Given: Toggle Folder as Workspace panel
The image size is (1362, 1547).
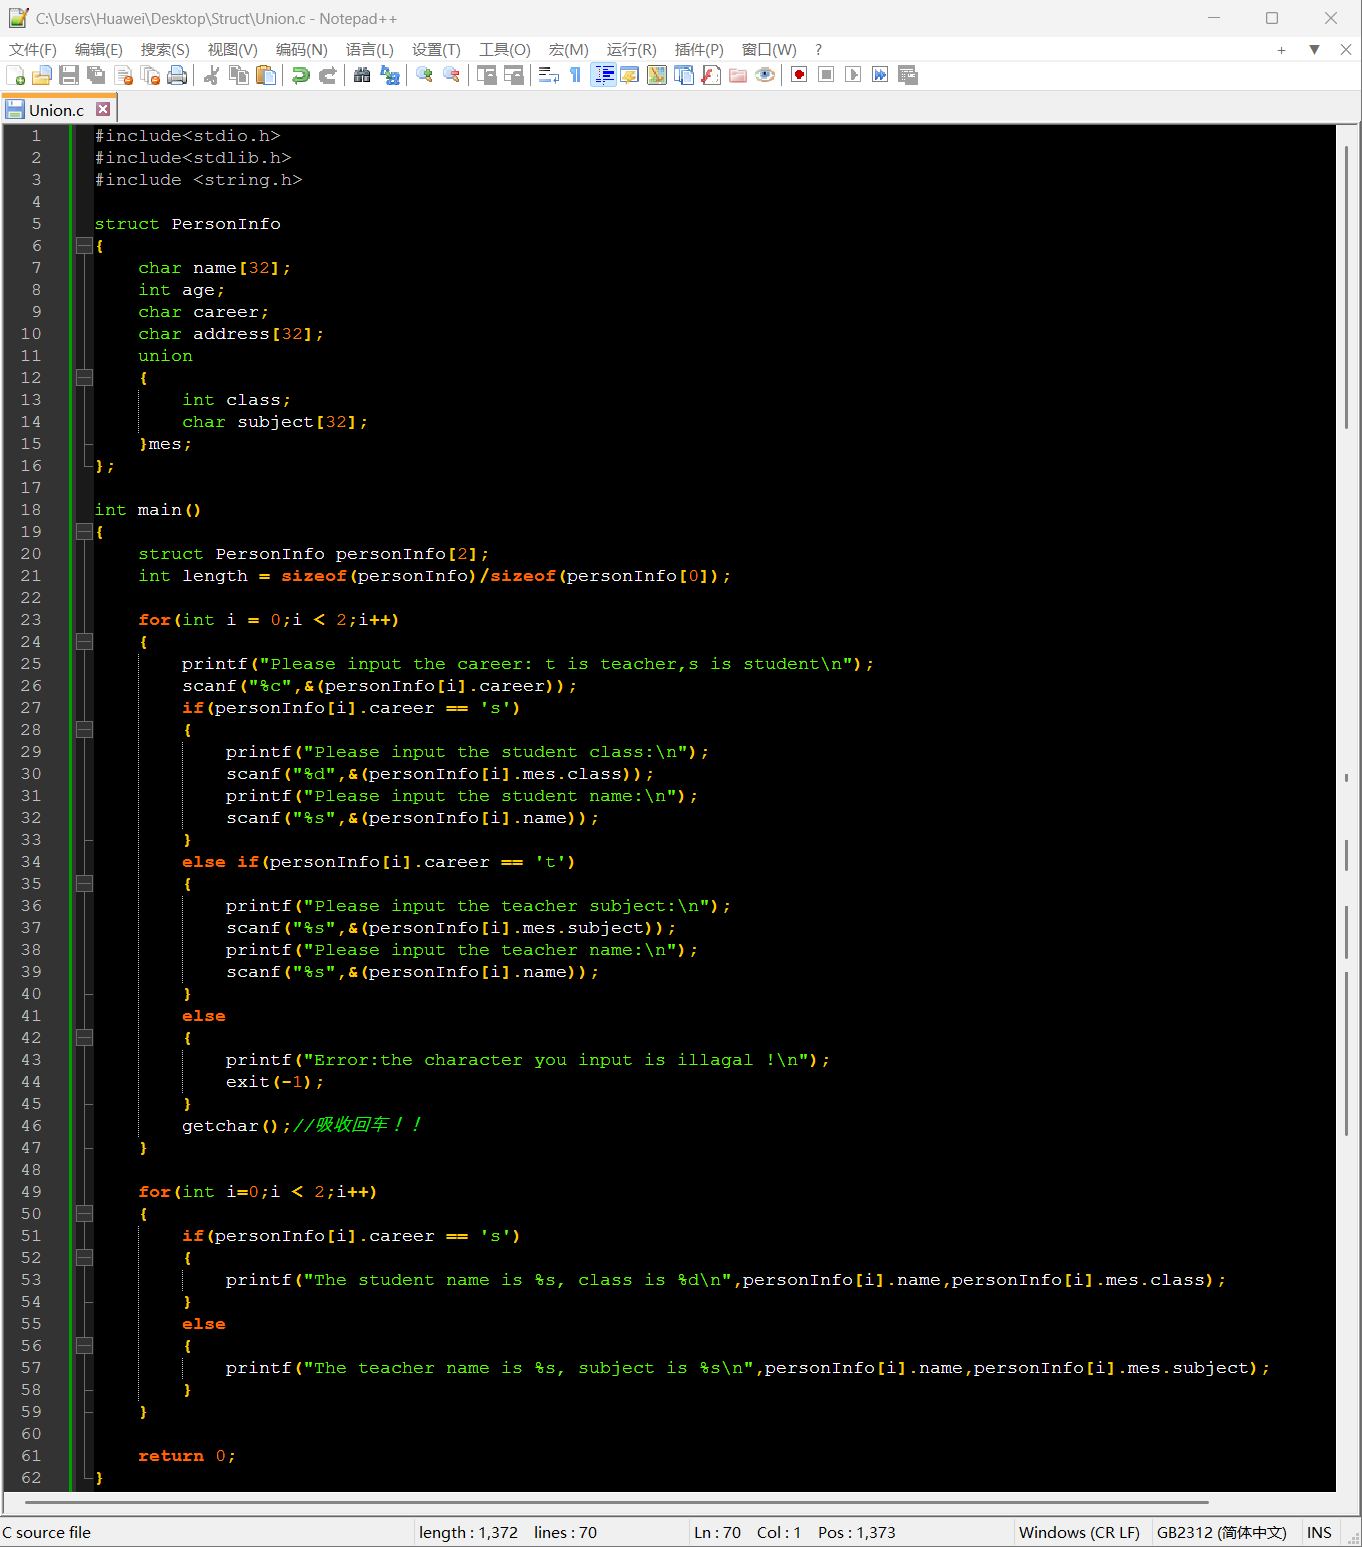Looking at the screenshot, I should [738, 75].
